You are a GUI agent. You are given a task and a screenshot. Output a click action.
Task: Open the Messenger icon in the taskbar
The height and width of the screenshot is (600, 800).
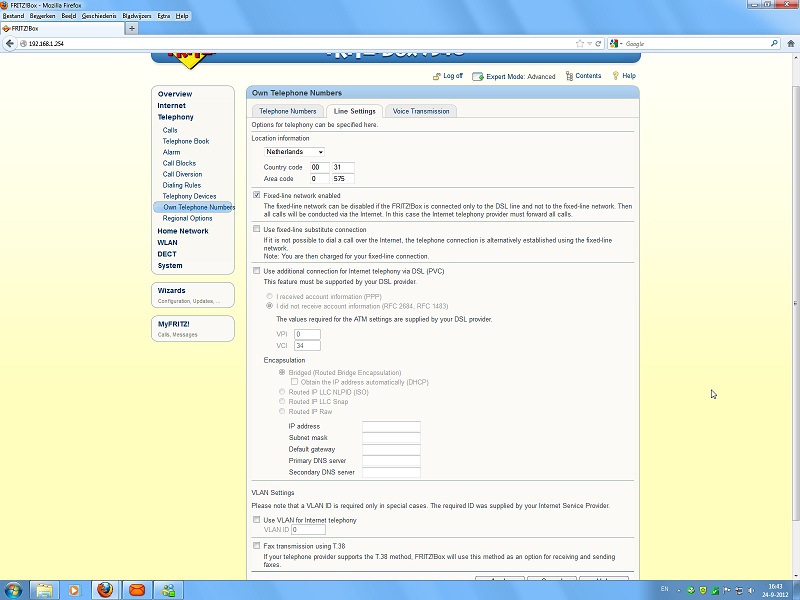[168, 590]
